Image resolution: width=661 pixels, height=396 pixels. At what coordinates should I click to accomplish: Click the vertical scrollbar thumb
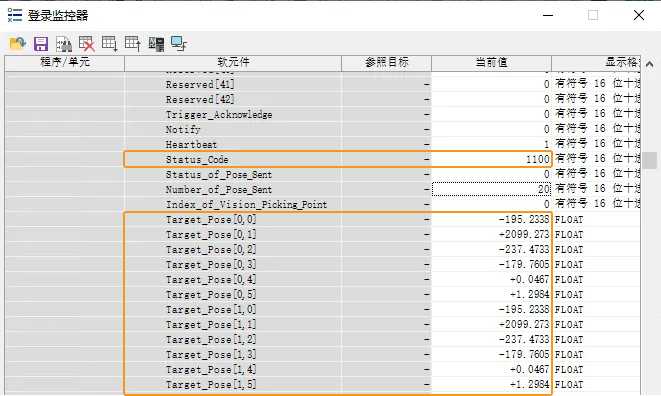[x=650, y=160]
